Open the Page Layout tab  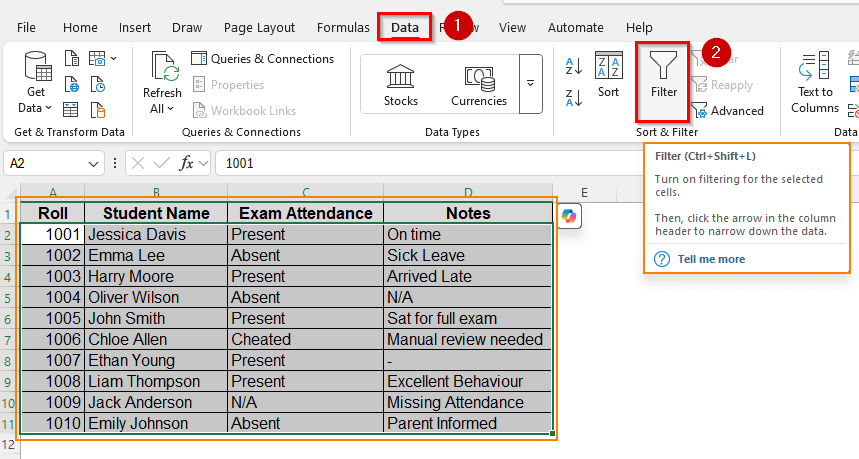[x=259, y=27]
